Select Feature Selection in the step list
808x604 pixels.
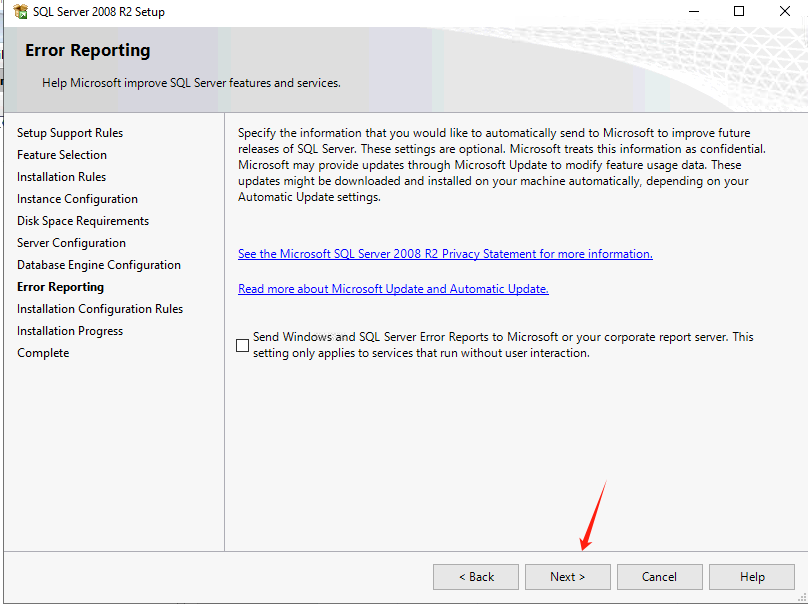coord(62,155)
